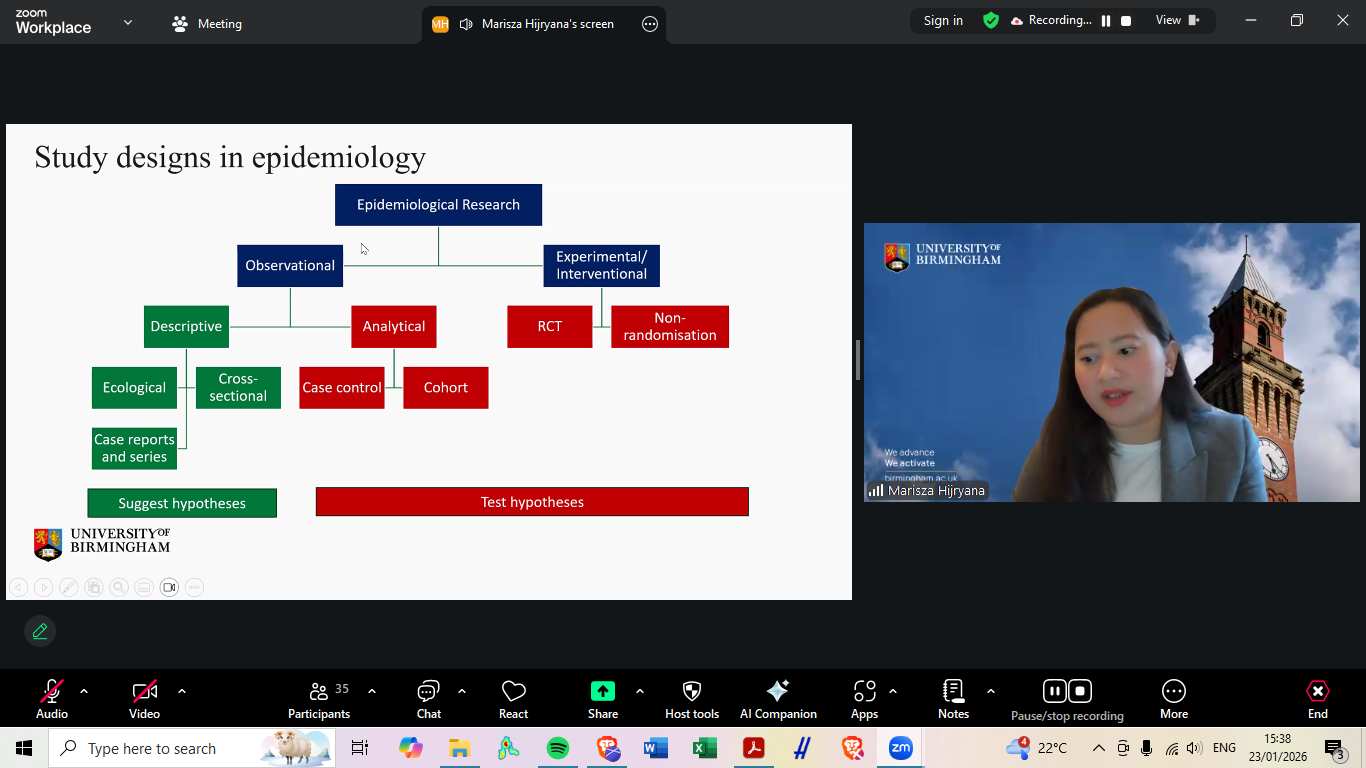Open Spotify from taskbar
The height and width of the screenshot is (768, 1366).
pos(558,748)
